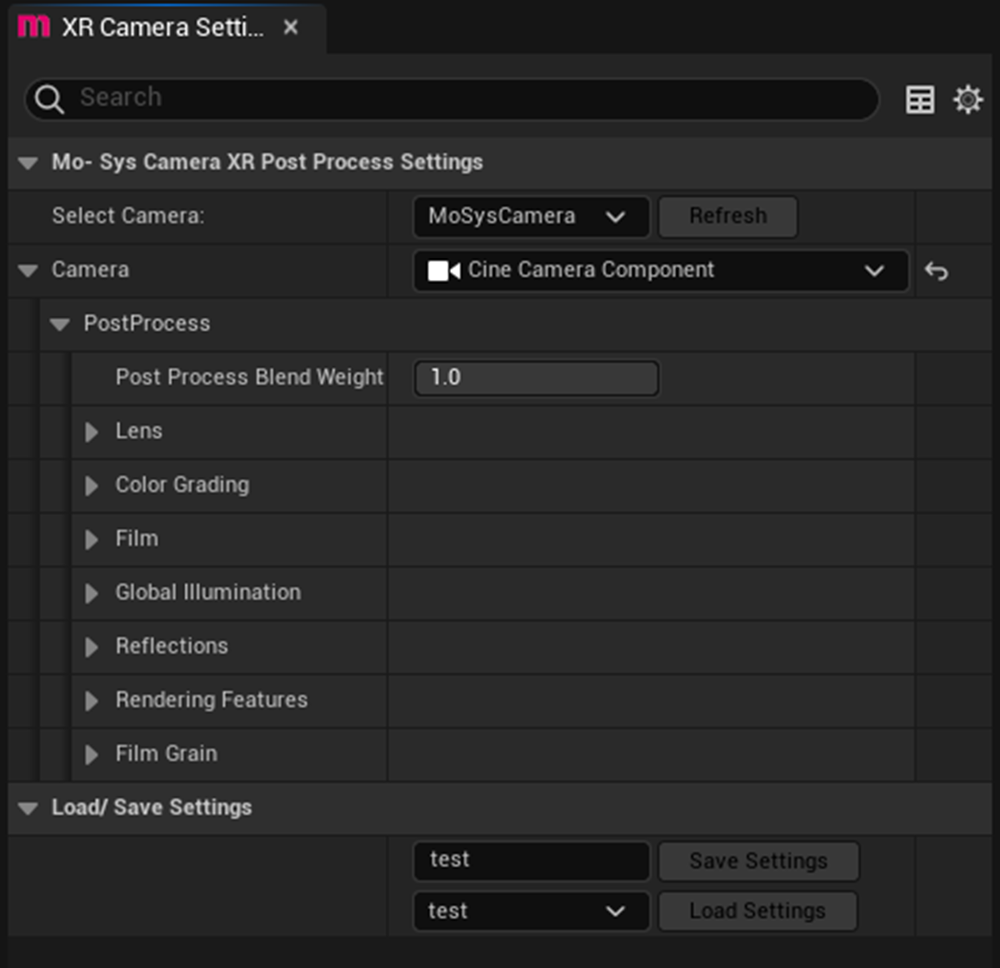Close the XR Camera Settings tab
The width and height of the screenshot is (1000, 968).
pos(291,27)
